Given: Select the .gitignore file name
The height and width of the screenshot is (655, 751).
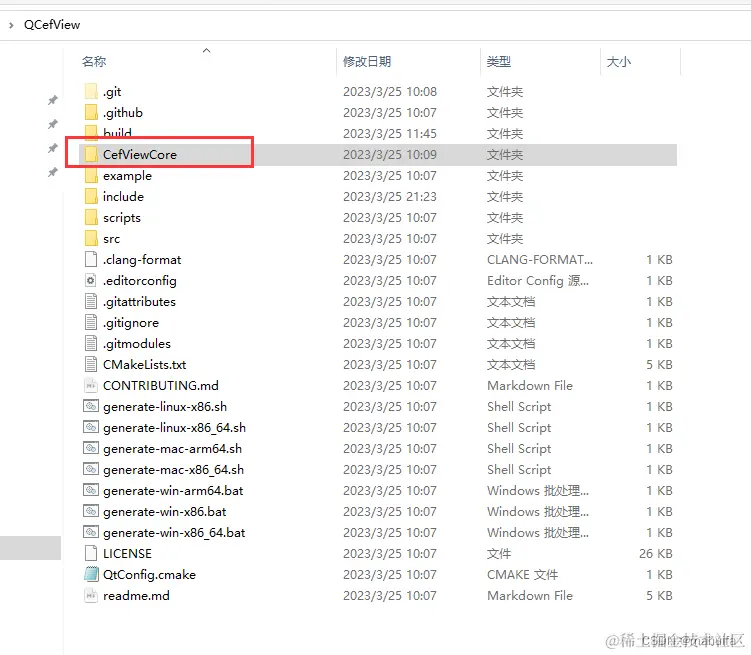Looking at the screenshot, I should [x=131, y=323].
